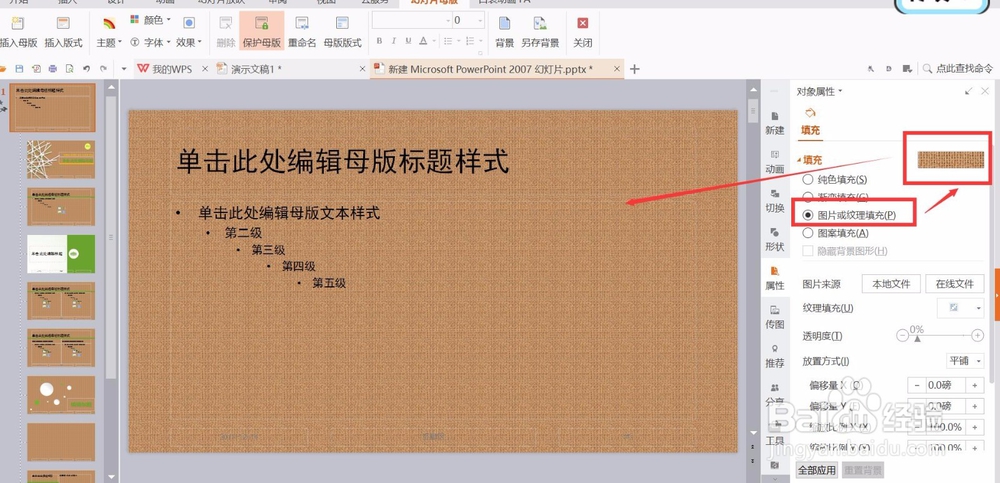Close the 我的WPS tab
1000x483 pixels.
[x=205, y=69]
